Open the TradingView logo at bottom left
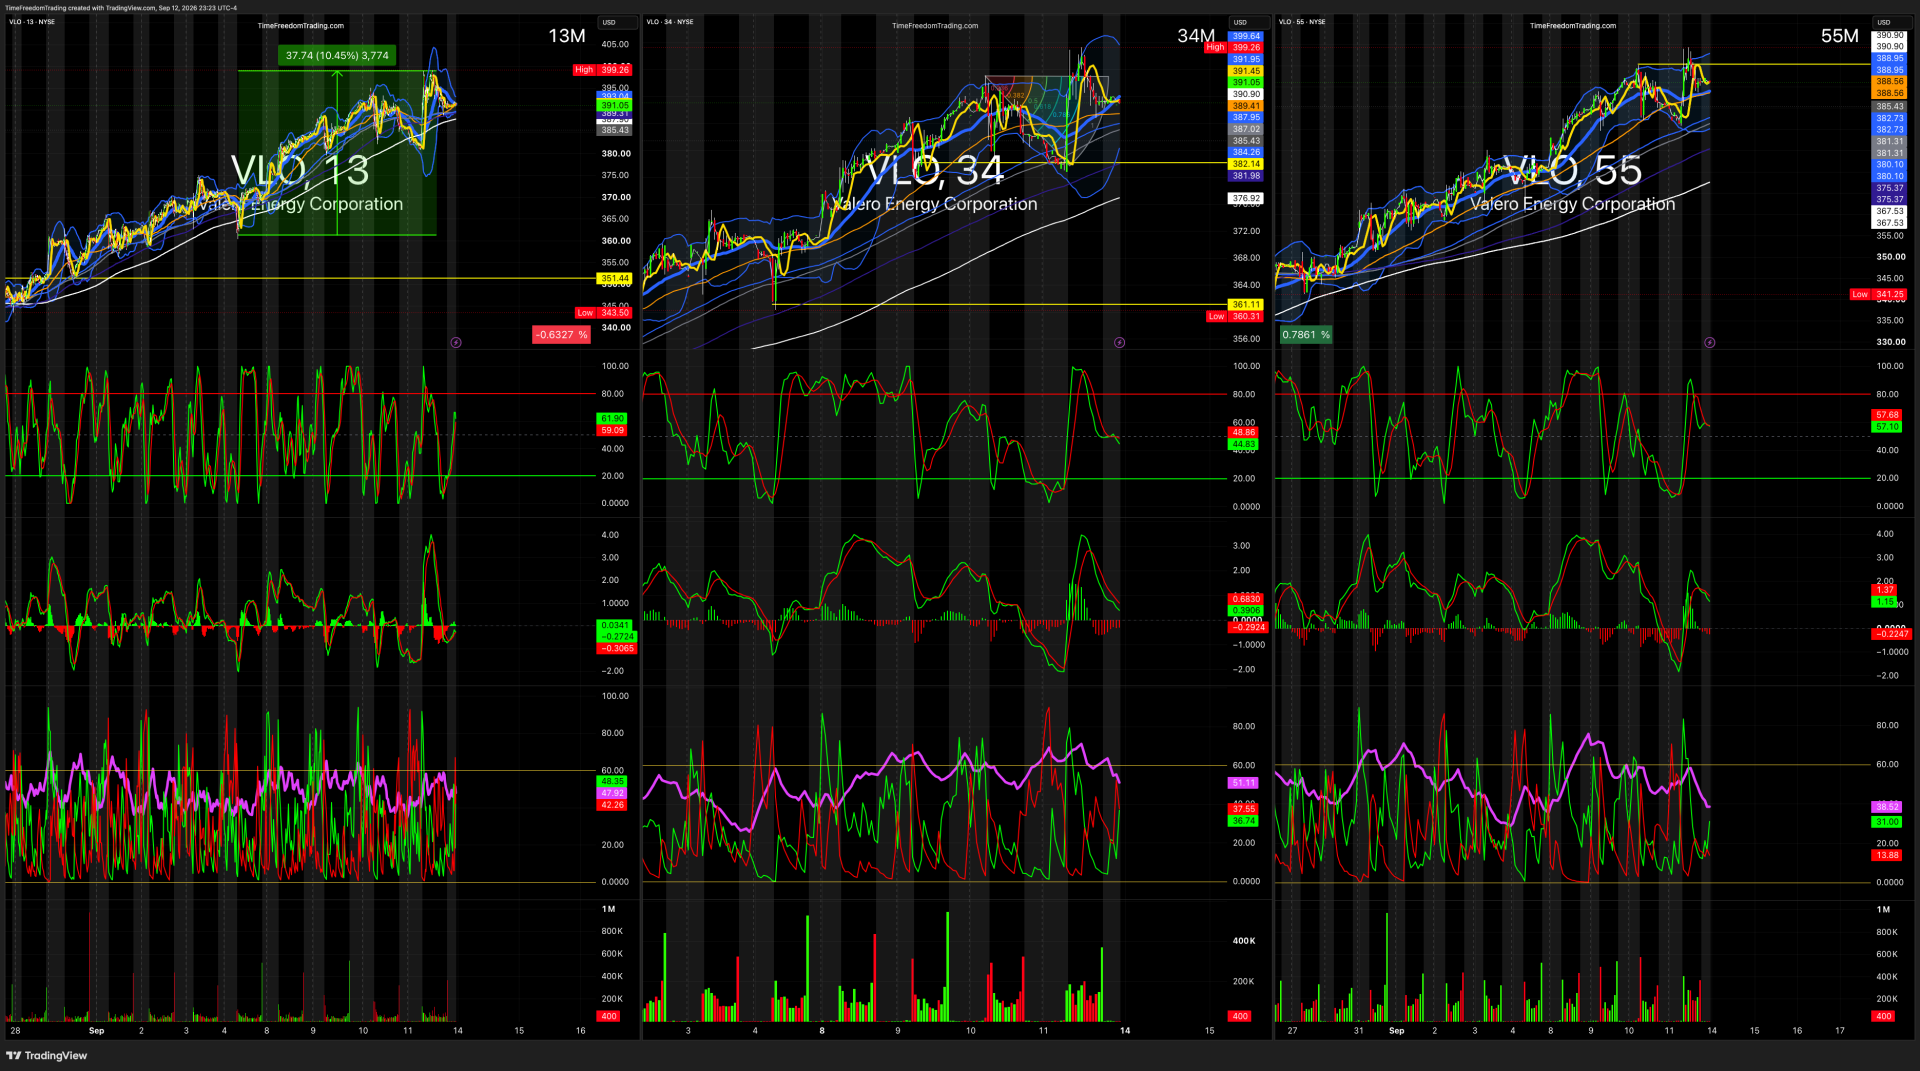 [47, 1055]
